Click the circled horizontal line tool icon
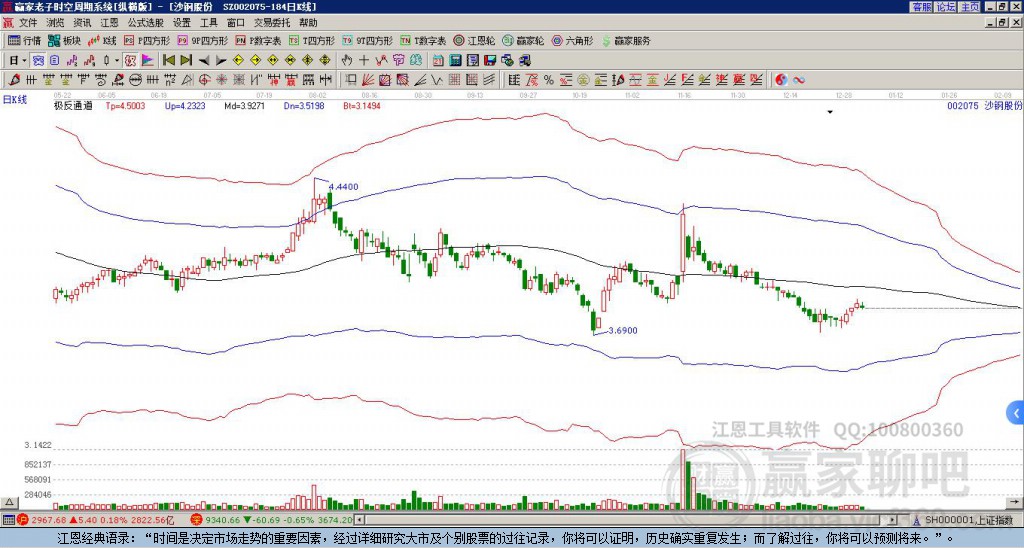1024x548 pixels. (135, 80)
